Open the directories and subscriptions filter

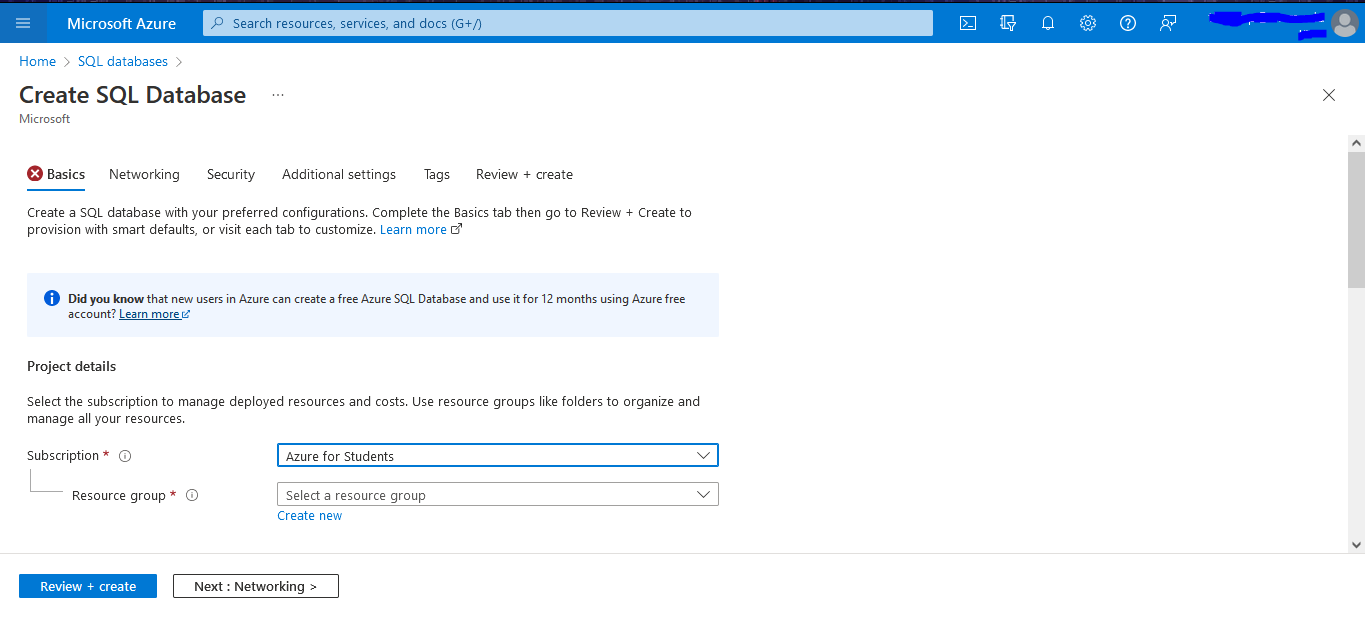pos(1007,23)
